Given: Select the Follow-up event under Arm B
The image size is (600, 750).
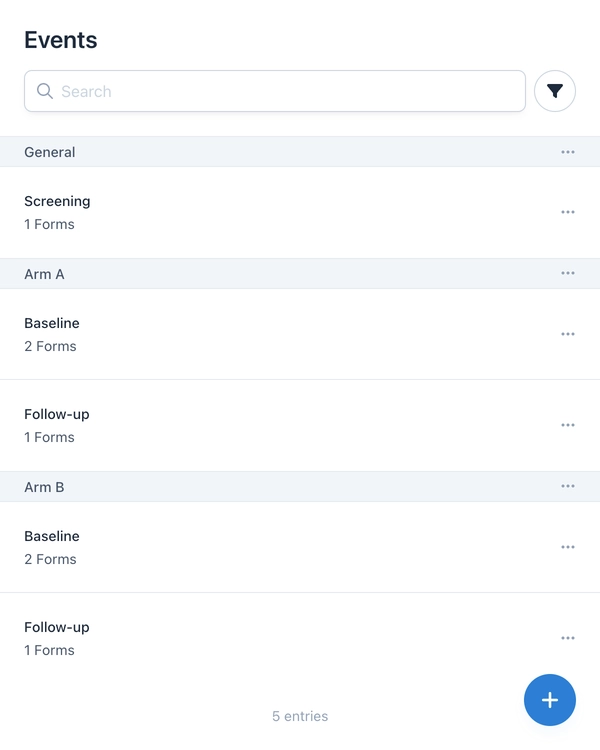Looking at the screenshot, I should tap(250, 638).
